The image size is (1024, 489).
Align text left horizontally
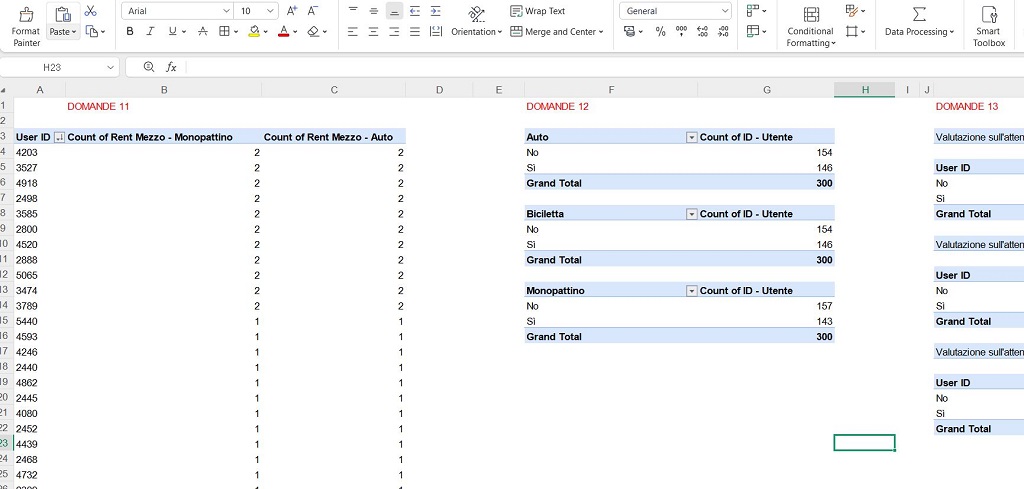(353, 31)
